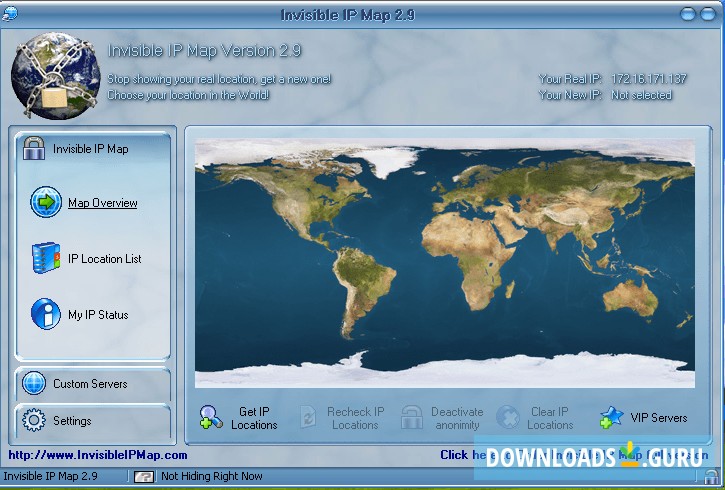Click the padlock icon in status bar corner
Image resolution: width=725 pixels, height=490 pixels.
coord(711,476)
